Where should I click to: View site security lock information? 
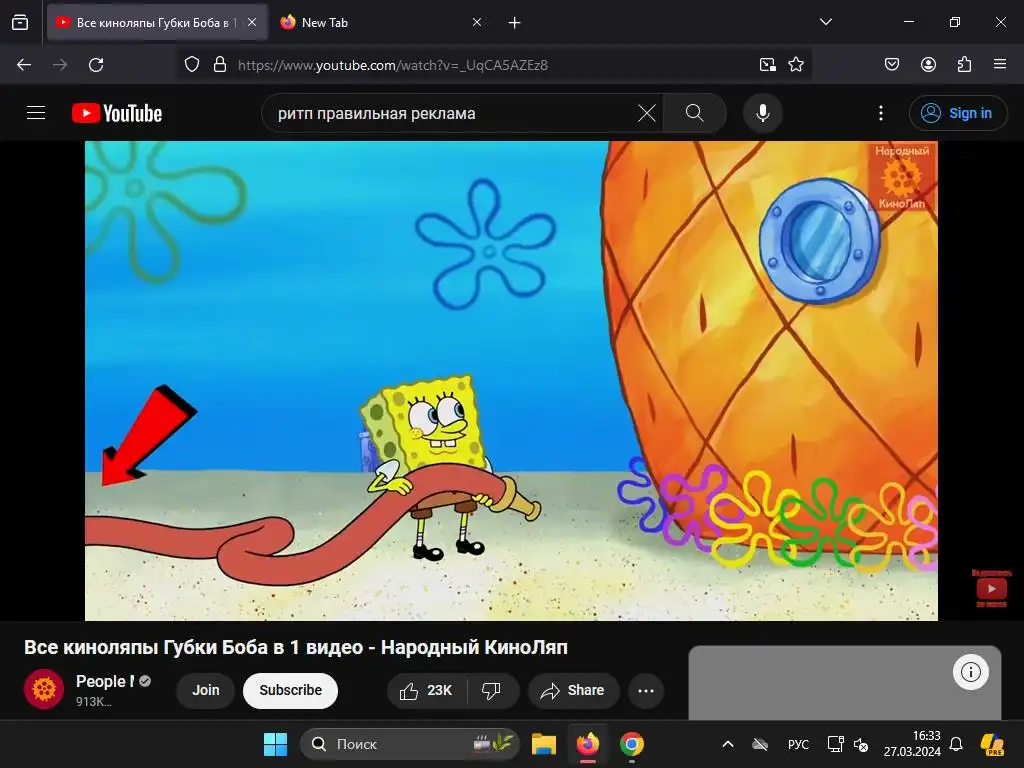(x=220, y=65)
